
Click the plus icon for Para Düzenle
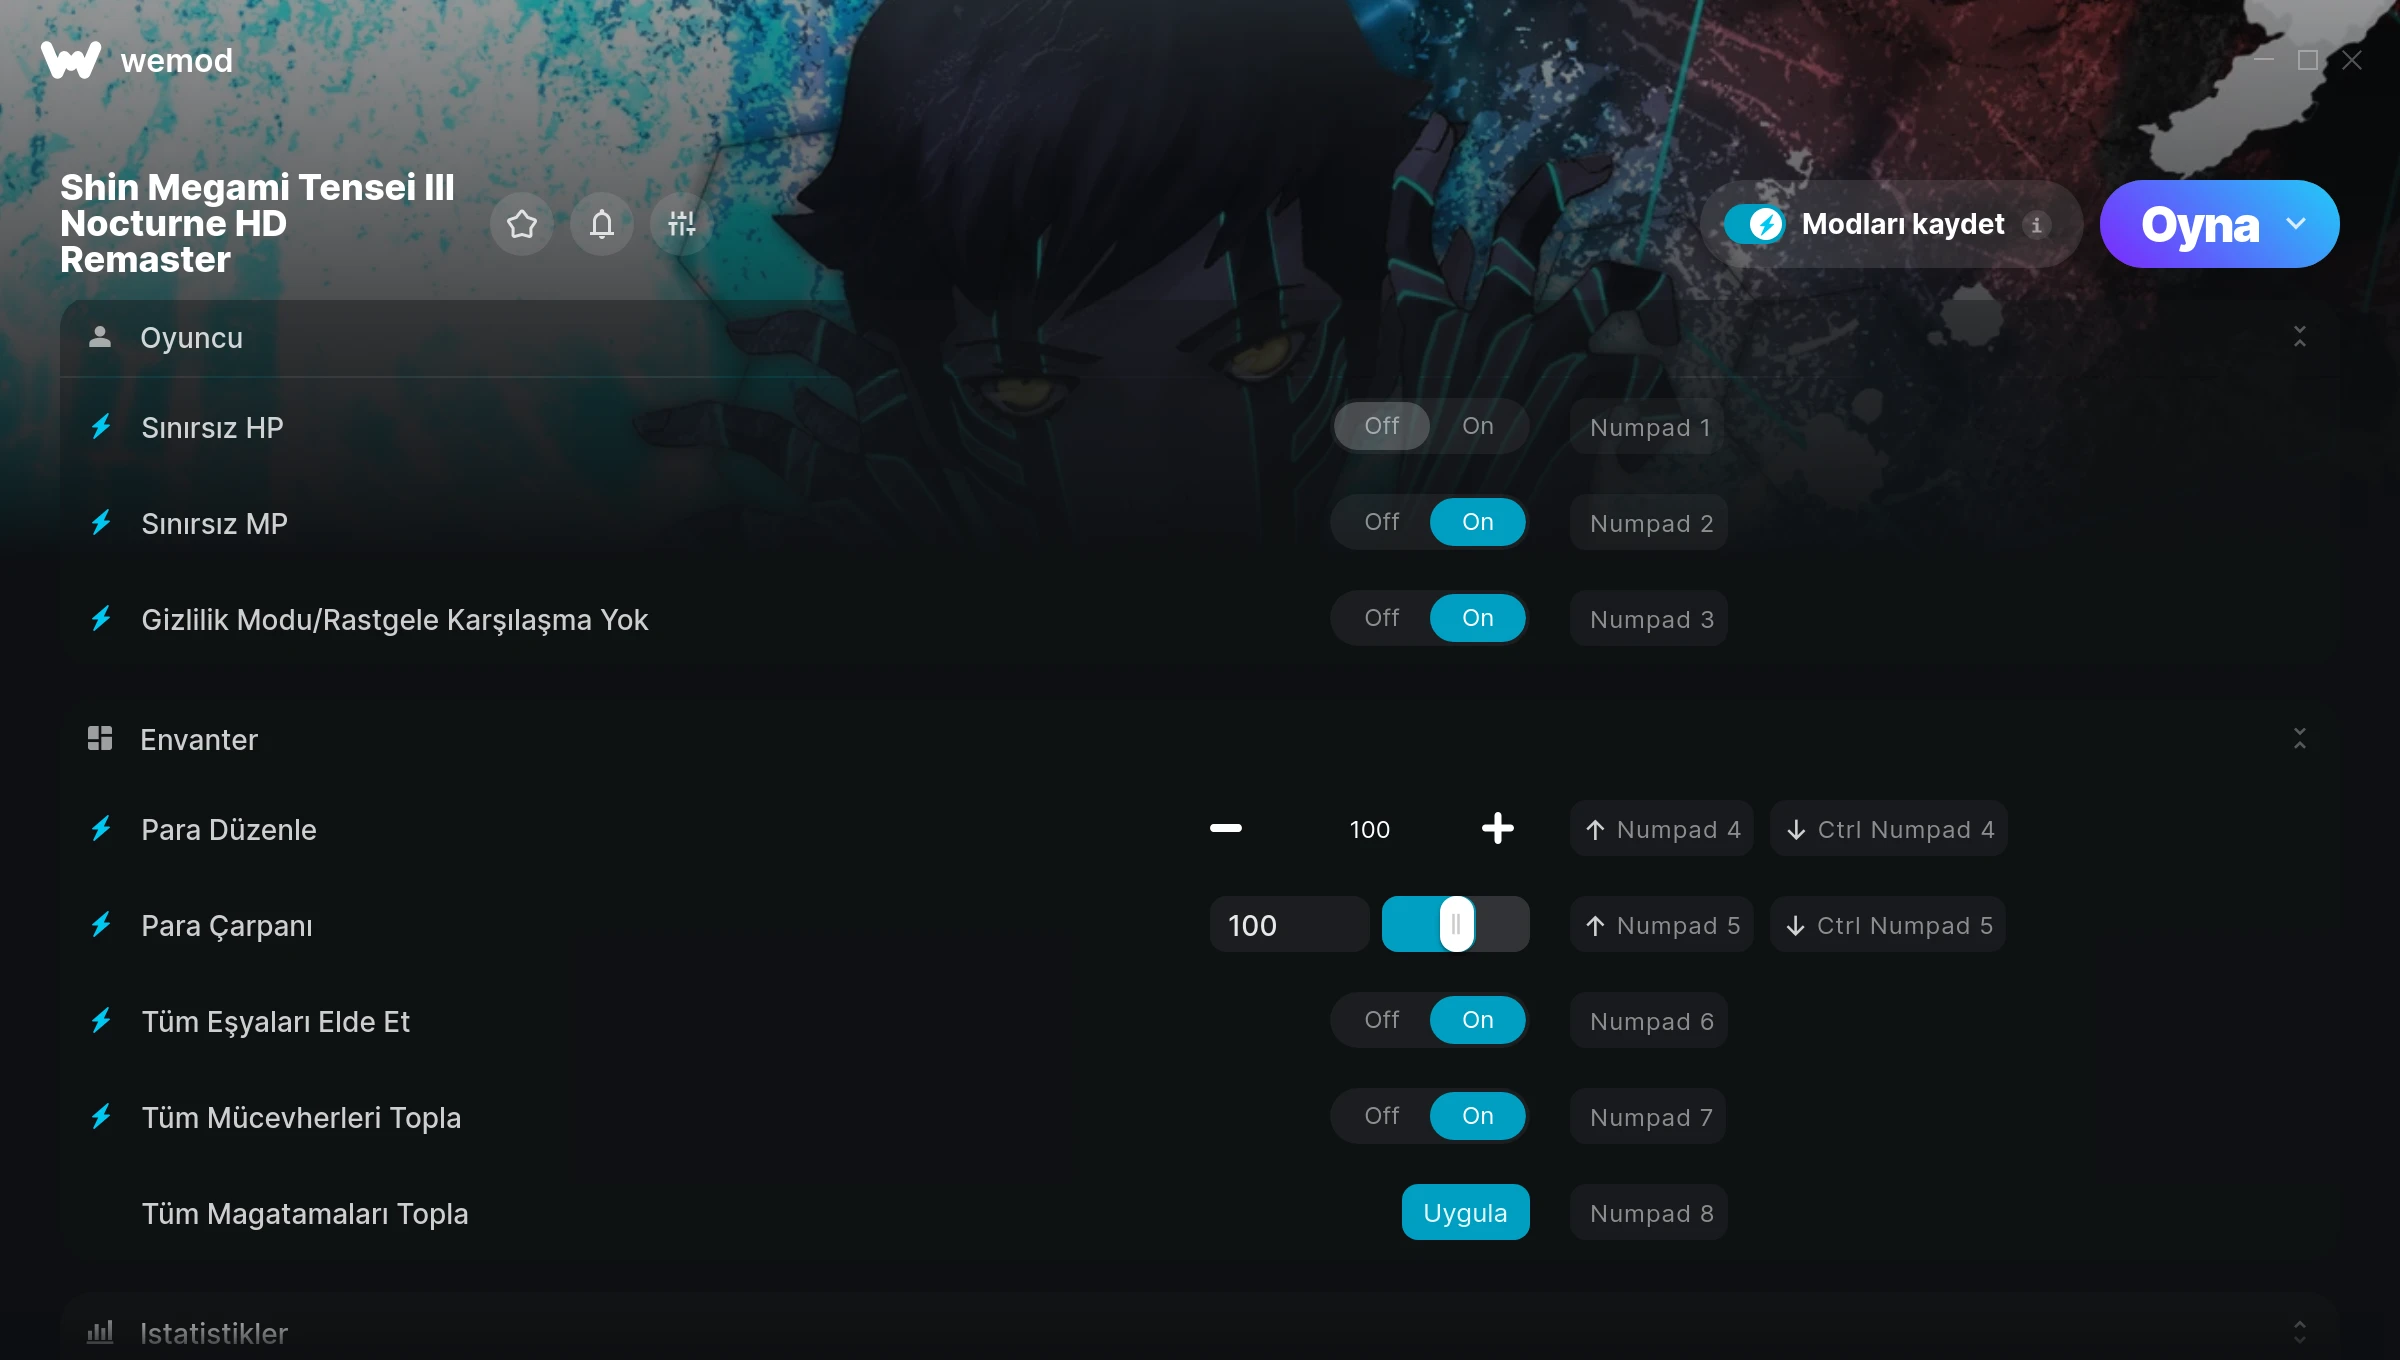tap(1498, 828)
